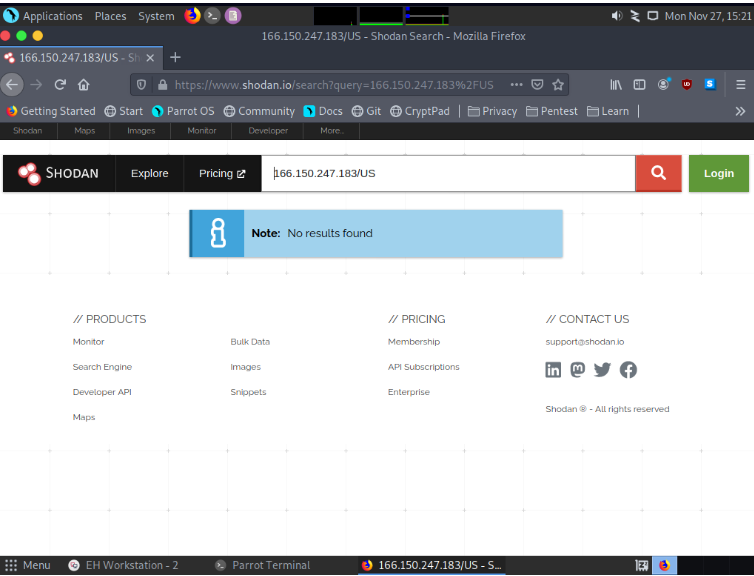754x576 pixels.
Task: Click the Shodan search query field
Action: [450, 173]
